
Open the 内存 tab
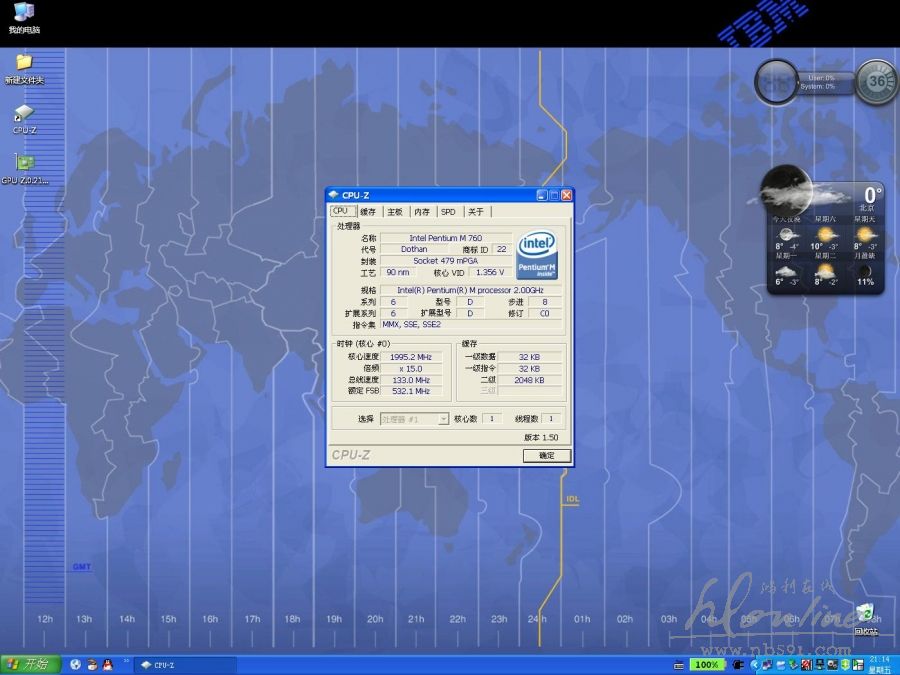pos(422,212)
